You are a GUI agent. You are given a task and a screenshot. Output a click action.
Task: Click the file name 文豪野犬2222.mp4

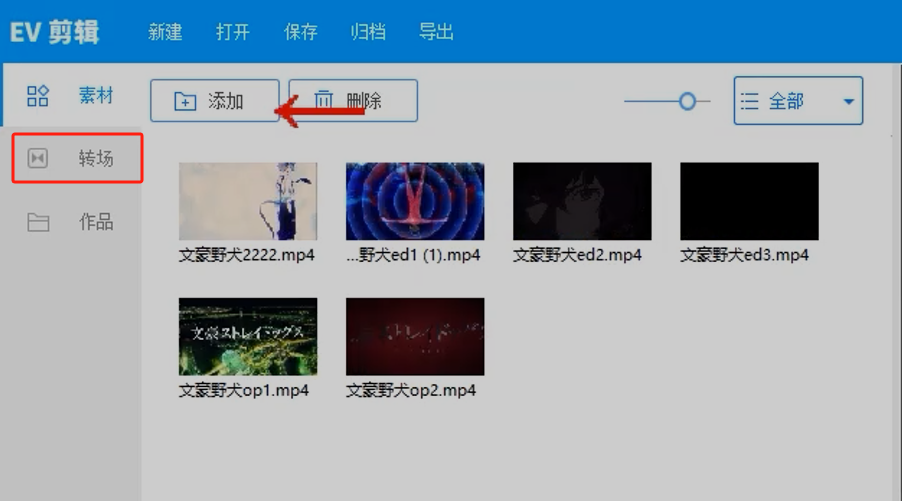pos(247,255)
